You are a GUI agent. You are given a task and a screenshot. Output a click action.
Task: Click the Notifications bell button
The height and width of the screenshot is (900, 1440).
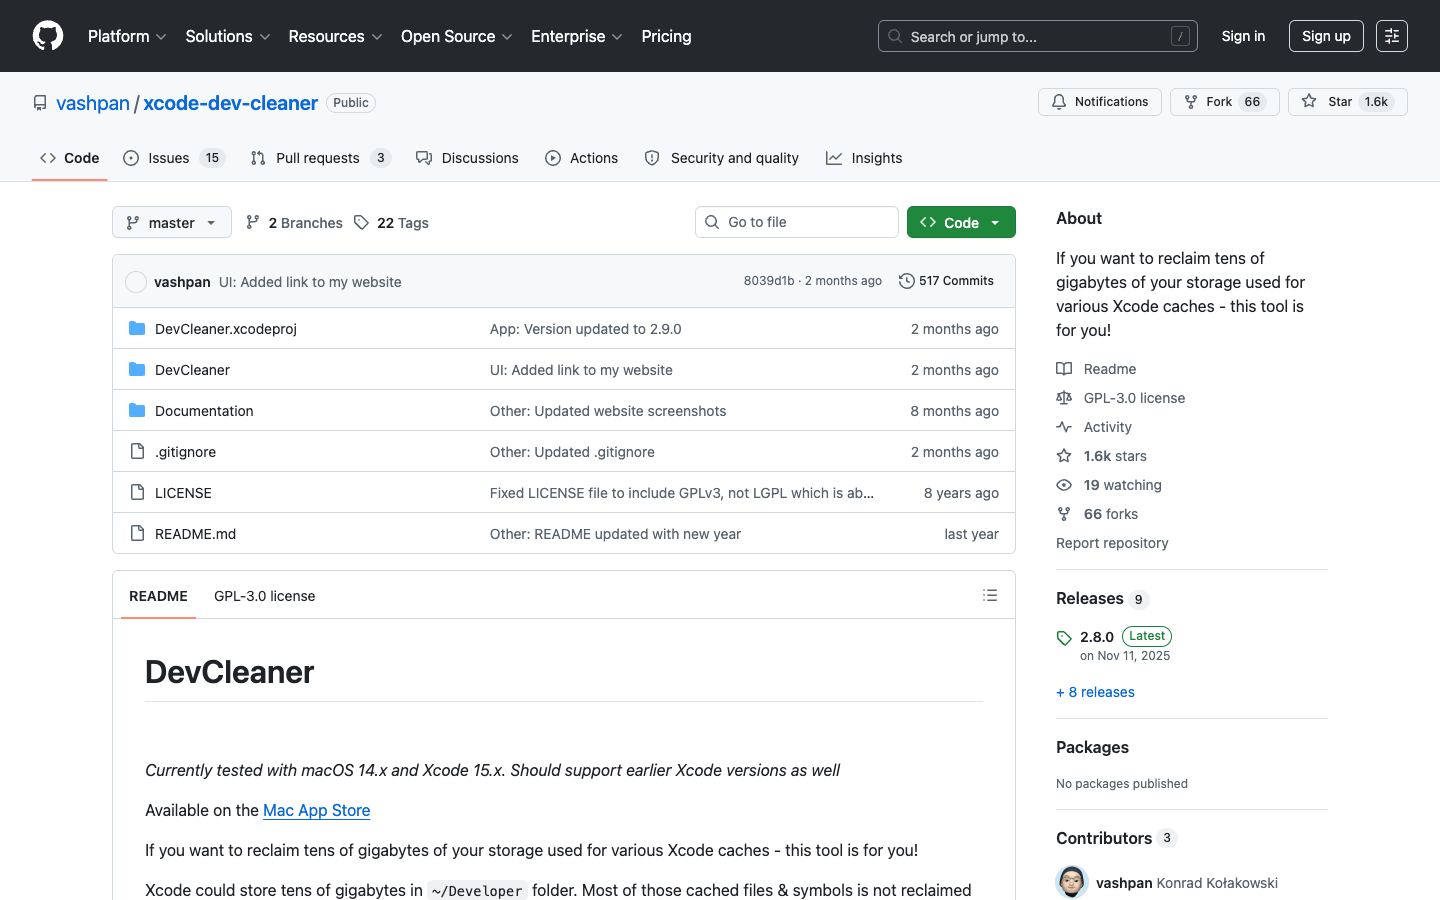tap(1100, 102)
